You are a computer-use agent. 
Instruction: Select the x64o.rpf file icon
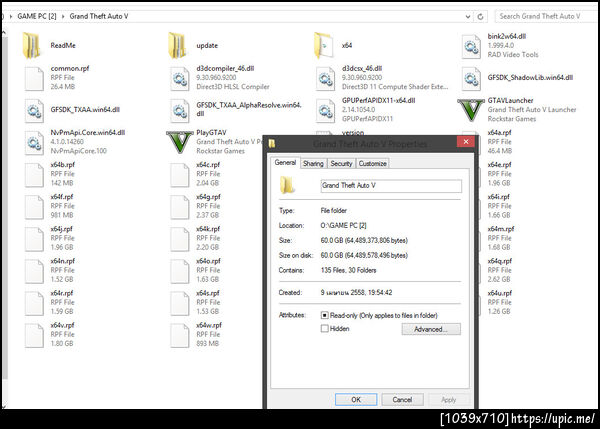179,271
